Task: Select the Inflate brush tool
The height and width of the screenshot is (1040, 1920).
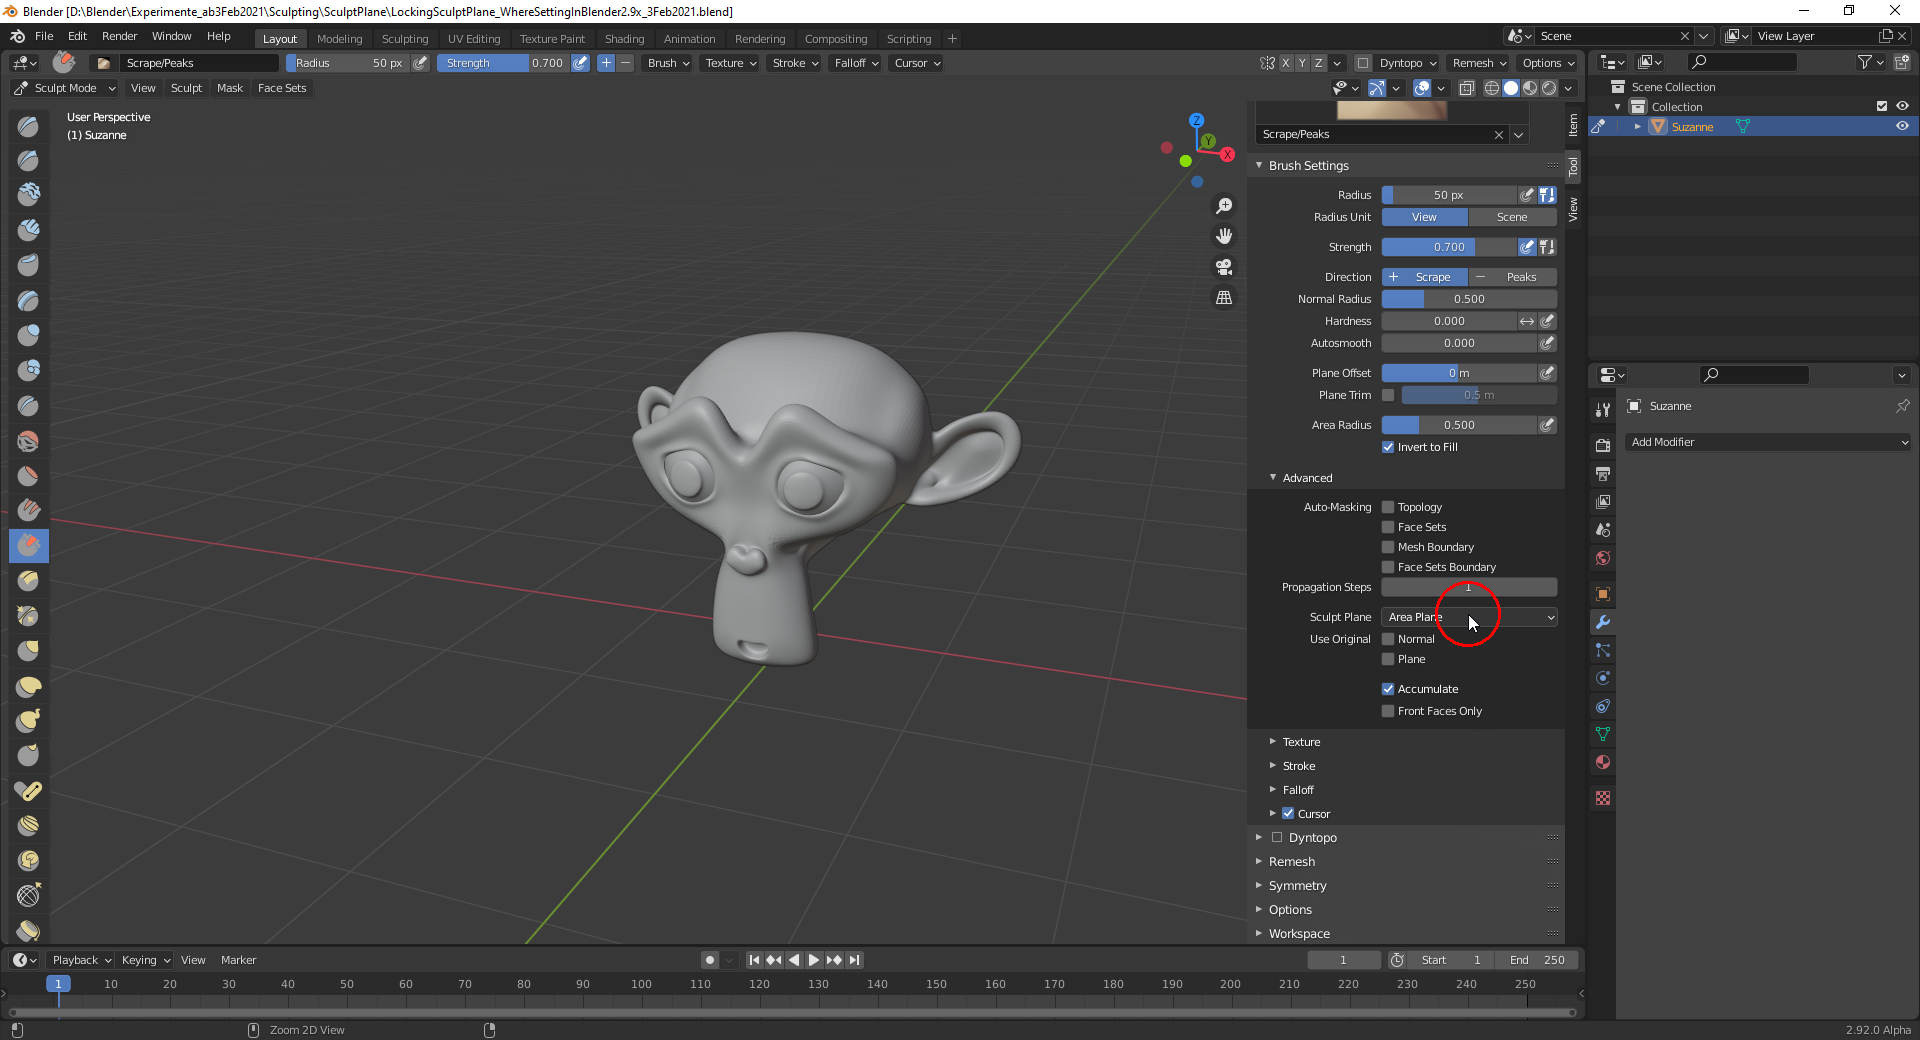Action: click(28, 335)
